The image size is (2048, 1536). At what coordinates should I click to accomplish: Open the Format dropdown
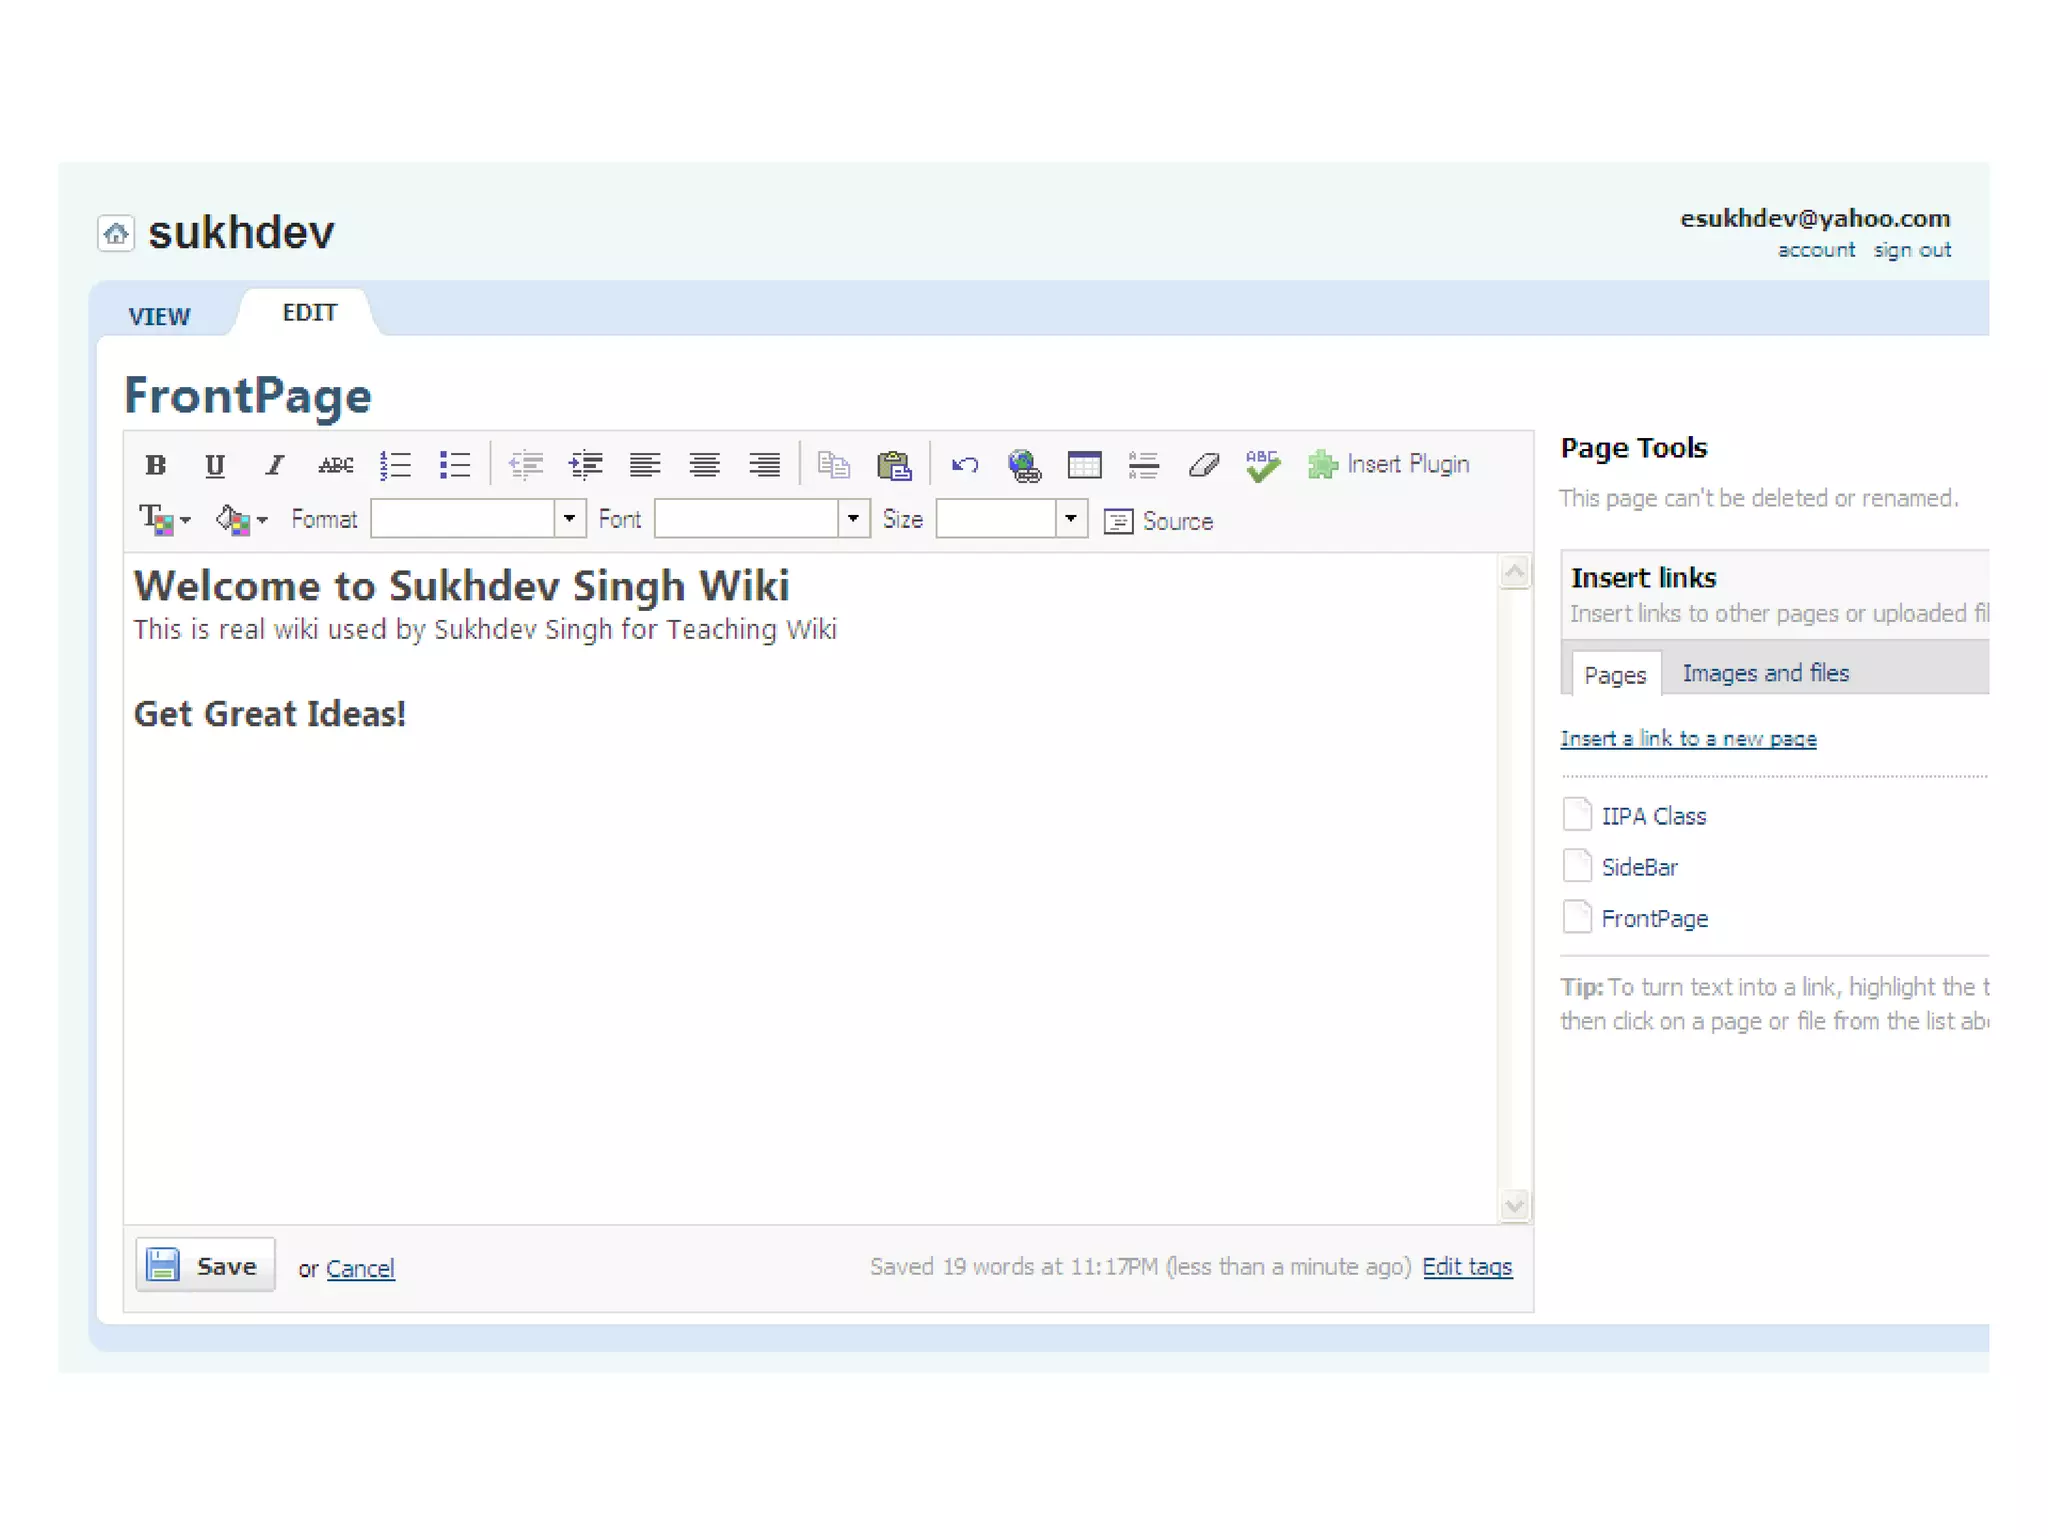(x=569, y=519)
